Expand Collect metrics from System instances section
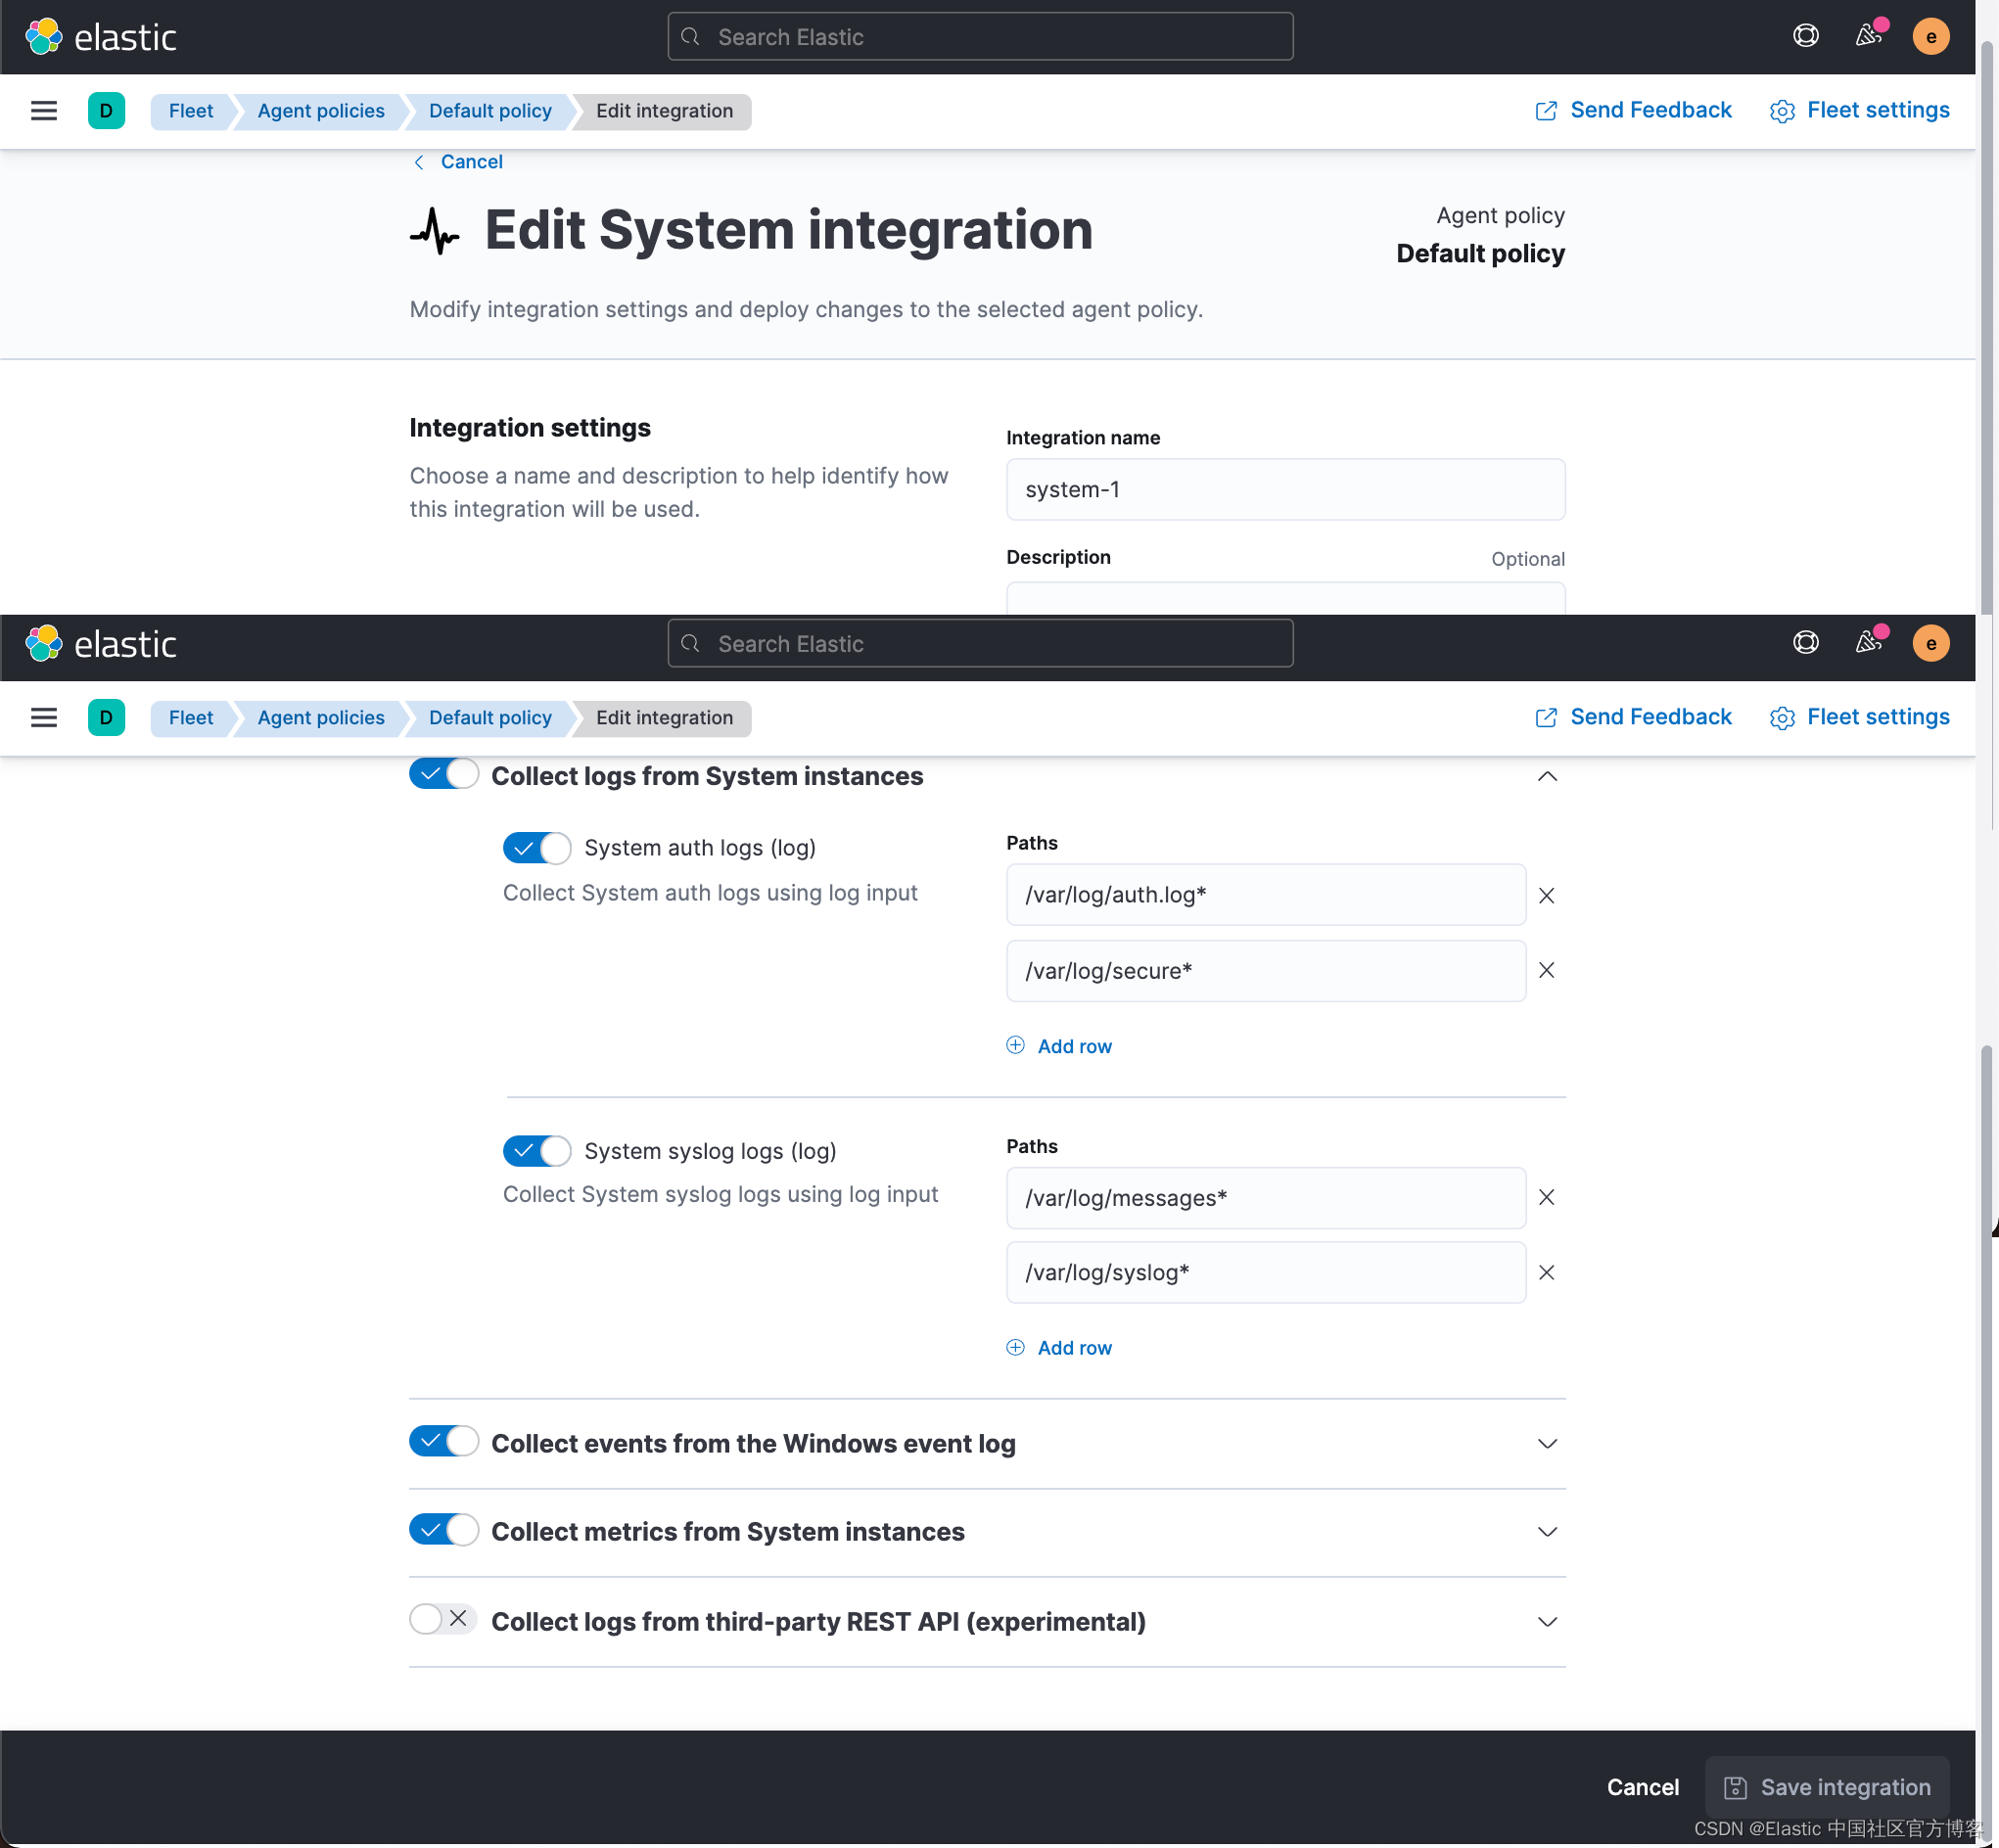This screenshot has height=1848, width=1999. pos(1547,1531)
